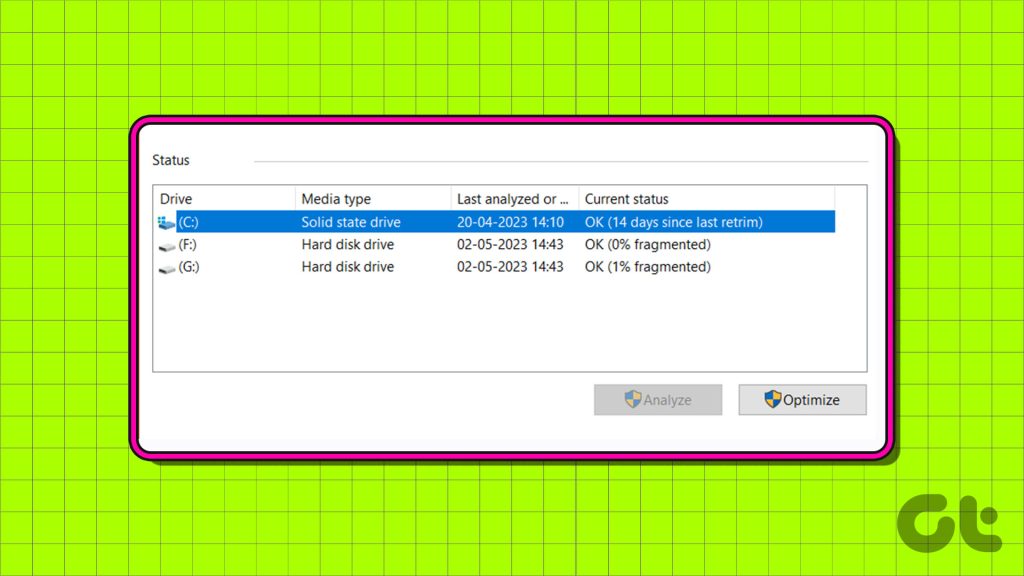Sort by the Drive column header
The width and height of the screenshot is (1024, 576).
(224, 199)
